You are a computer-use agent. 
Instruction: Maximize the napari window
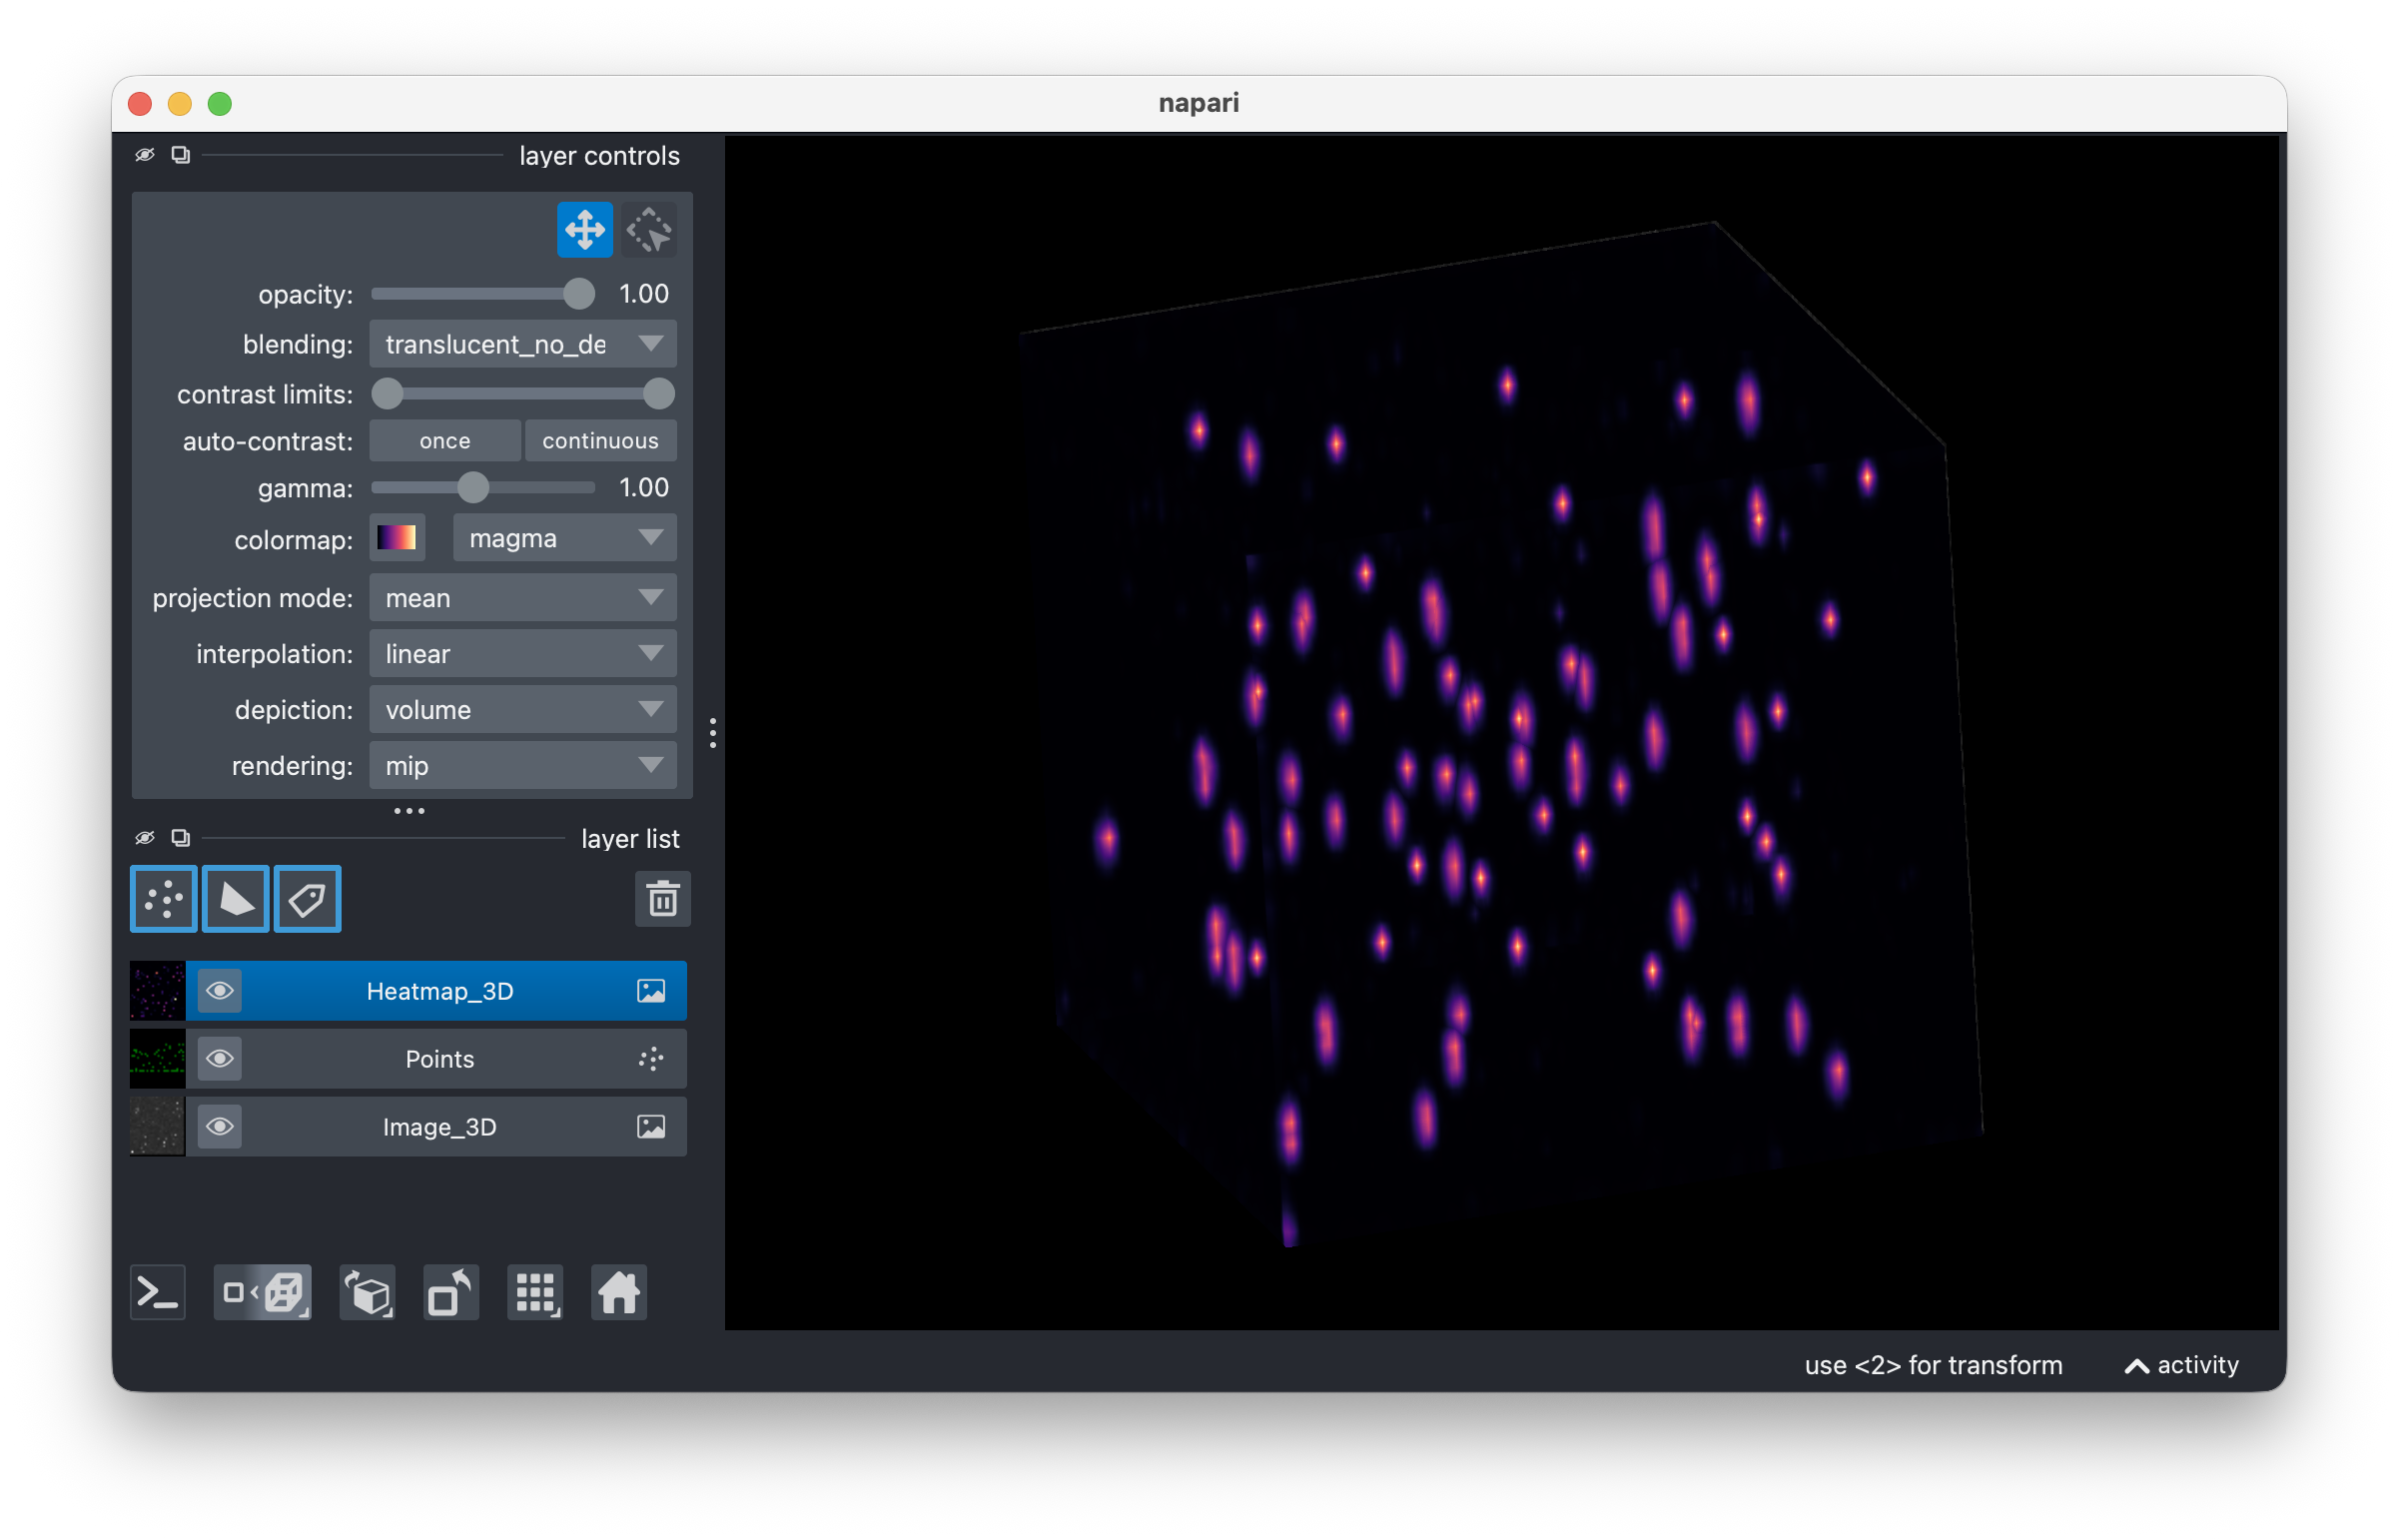coord(220,103)
